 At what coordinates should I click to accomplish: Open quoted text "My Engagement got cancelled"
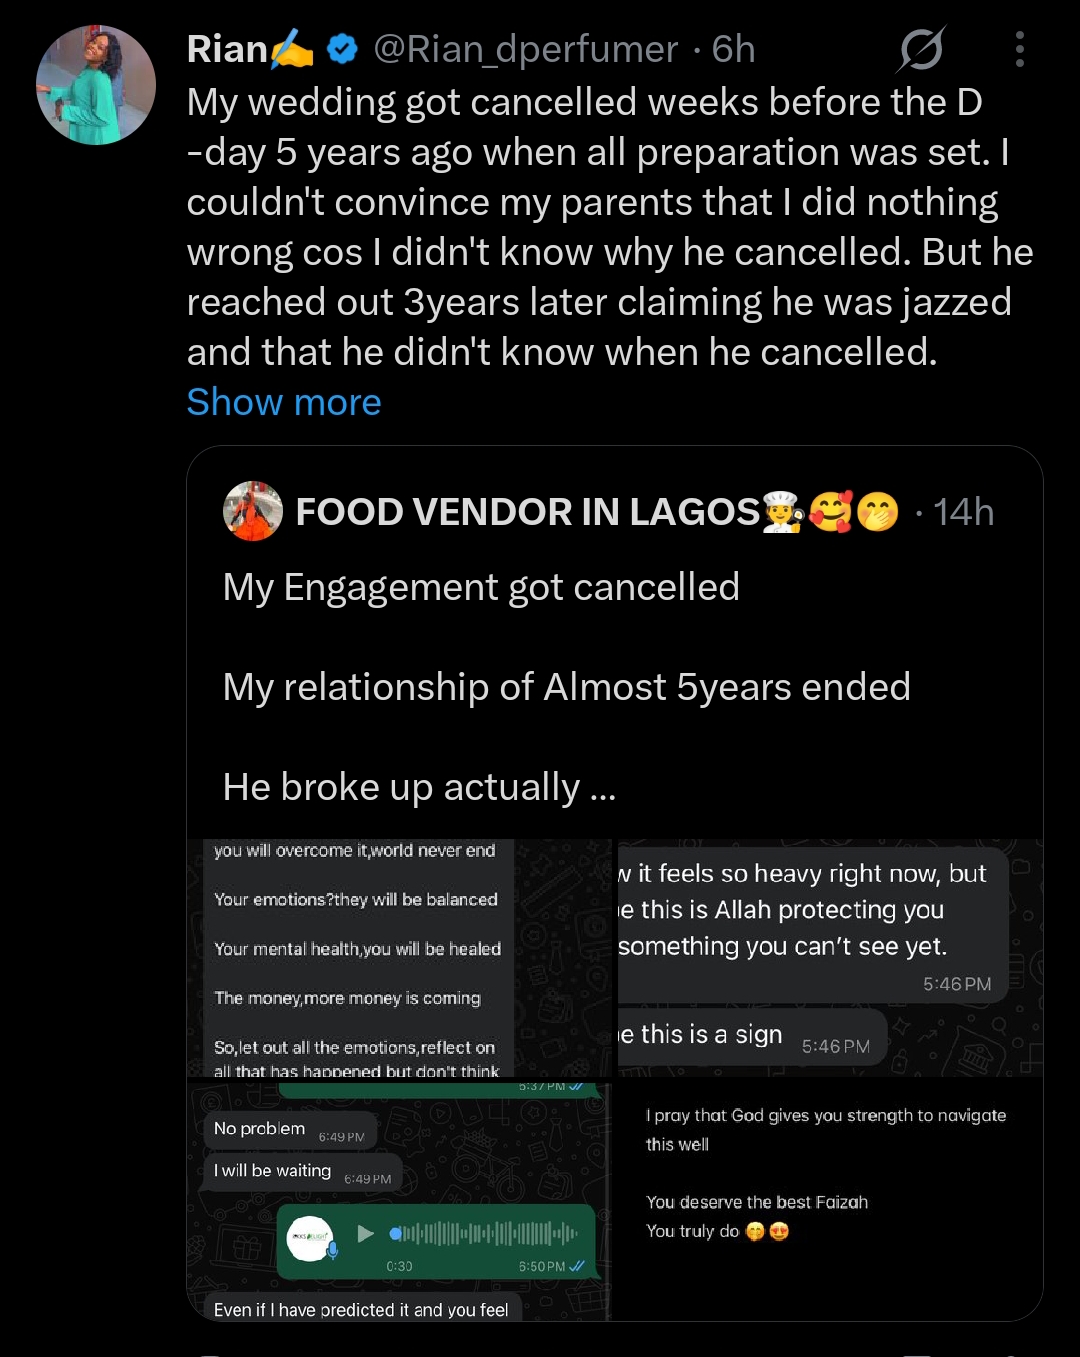pyautogui.click(x=481, y=587)
